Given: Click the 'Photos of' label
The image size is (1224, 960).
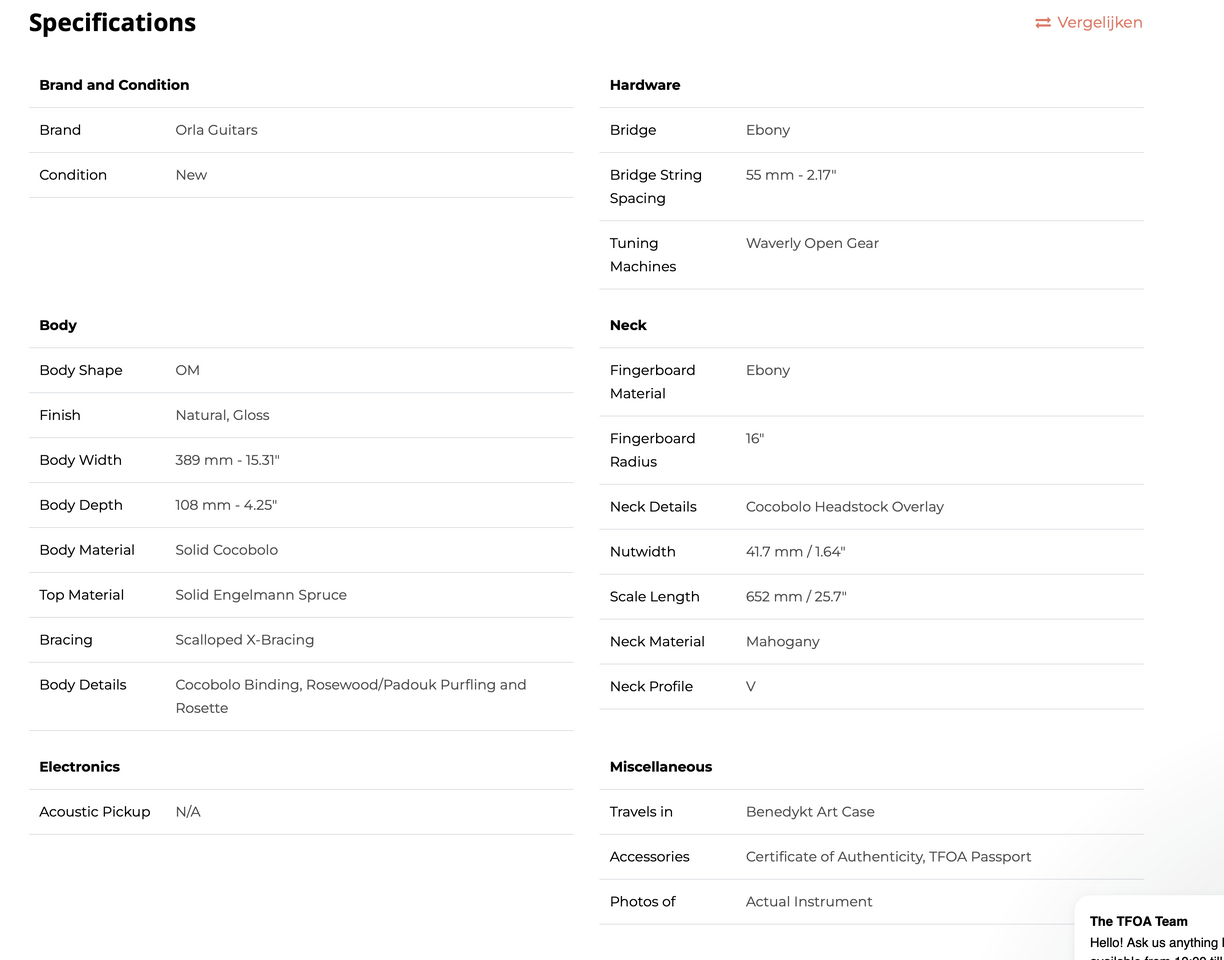Looking at the screenshot, I should (x=643, y=902).
